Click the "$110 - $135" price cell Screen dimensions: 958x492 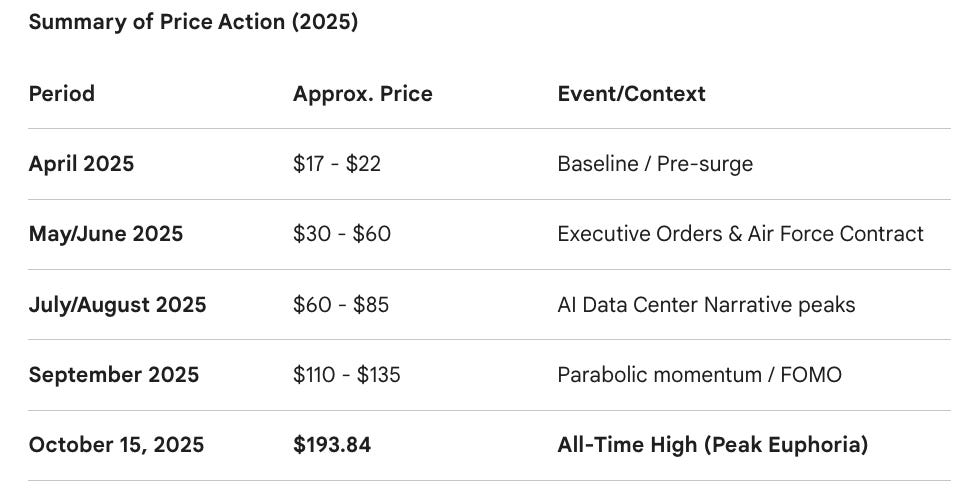pyautogui.click(x=346, y=375)
